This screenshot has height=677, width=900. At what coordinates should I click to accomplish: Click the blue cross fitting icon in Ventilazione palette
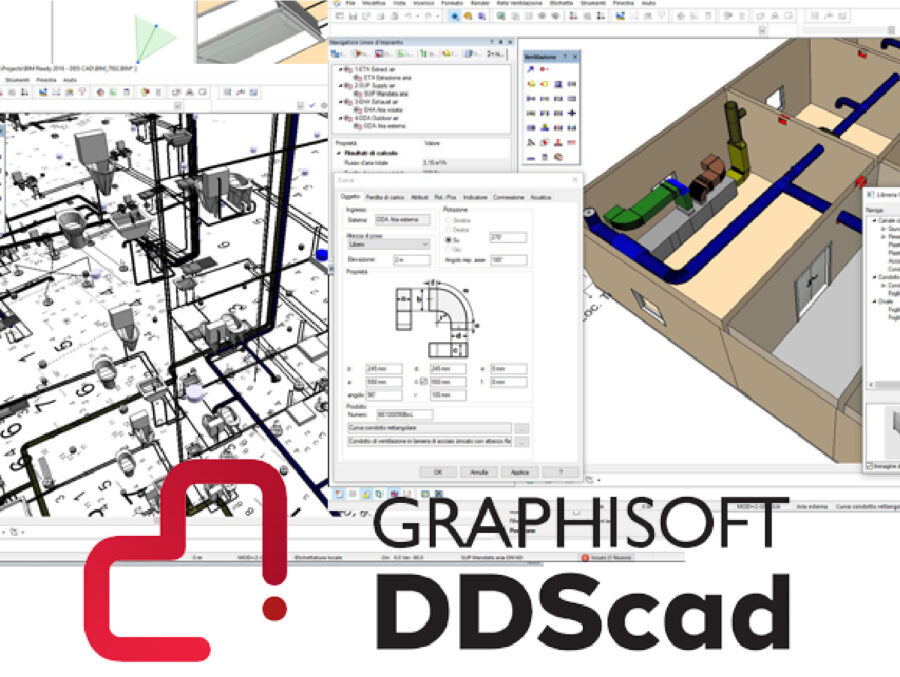[571, 113]
